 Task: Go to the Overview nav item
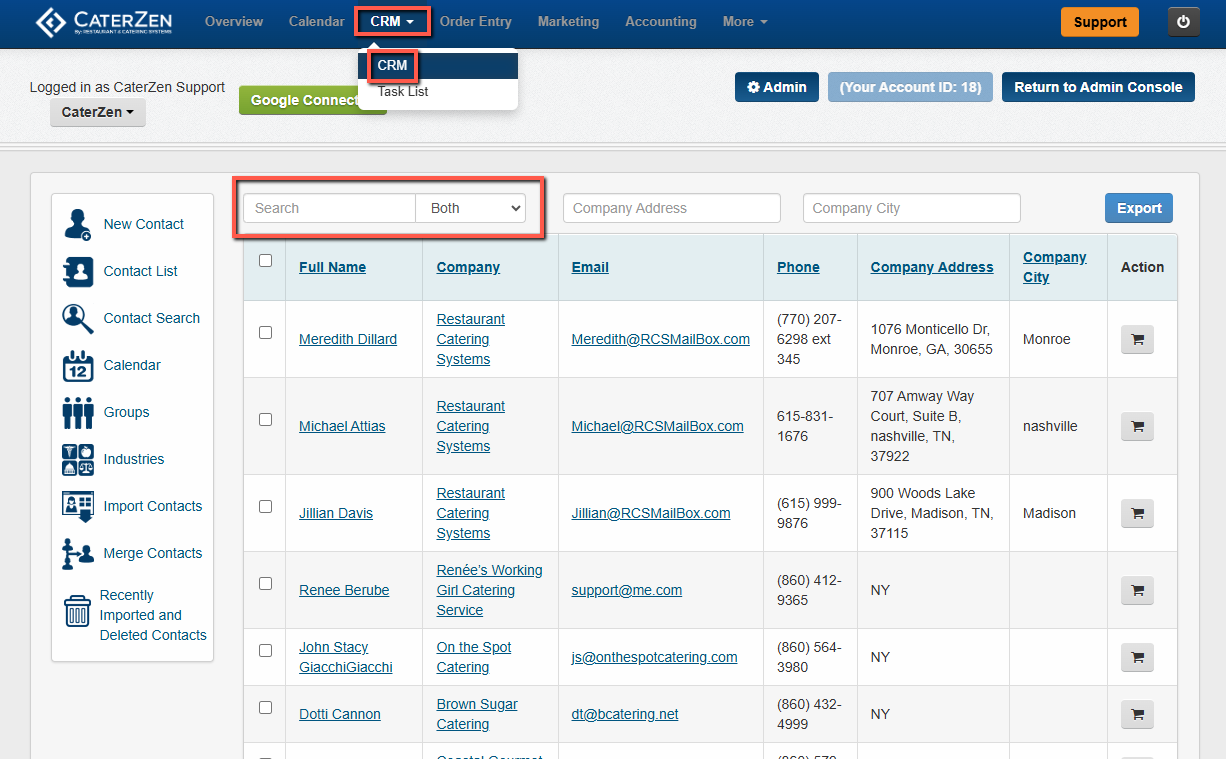pyautogui.click(x=234, y=21)
